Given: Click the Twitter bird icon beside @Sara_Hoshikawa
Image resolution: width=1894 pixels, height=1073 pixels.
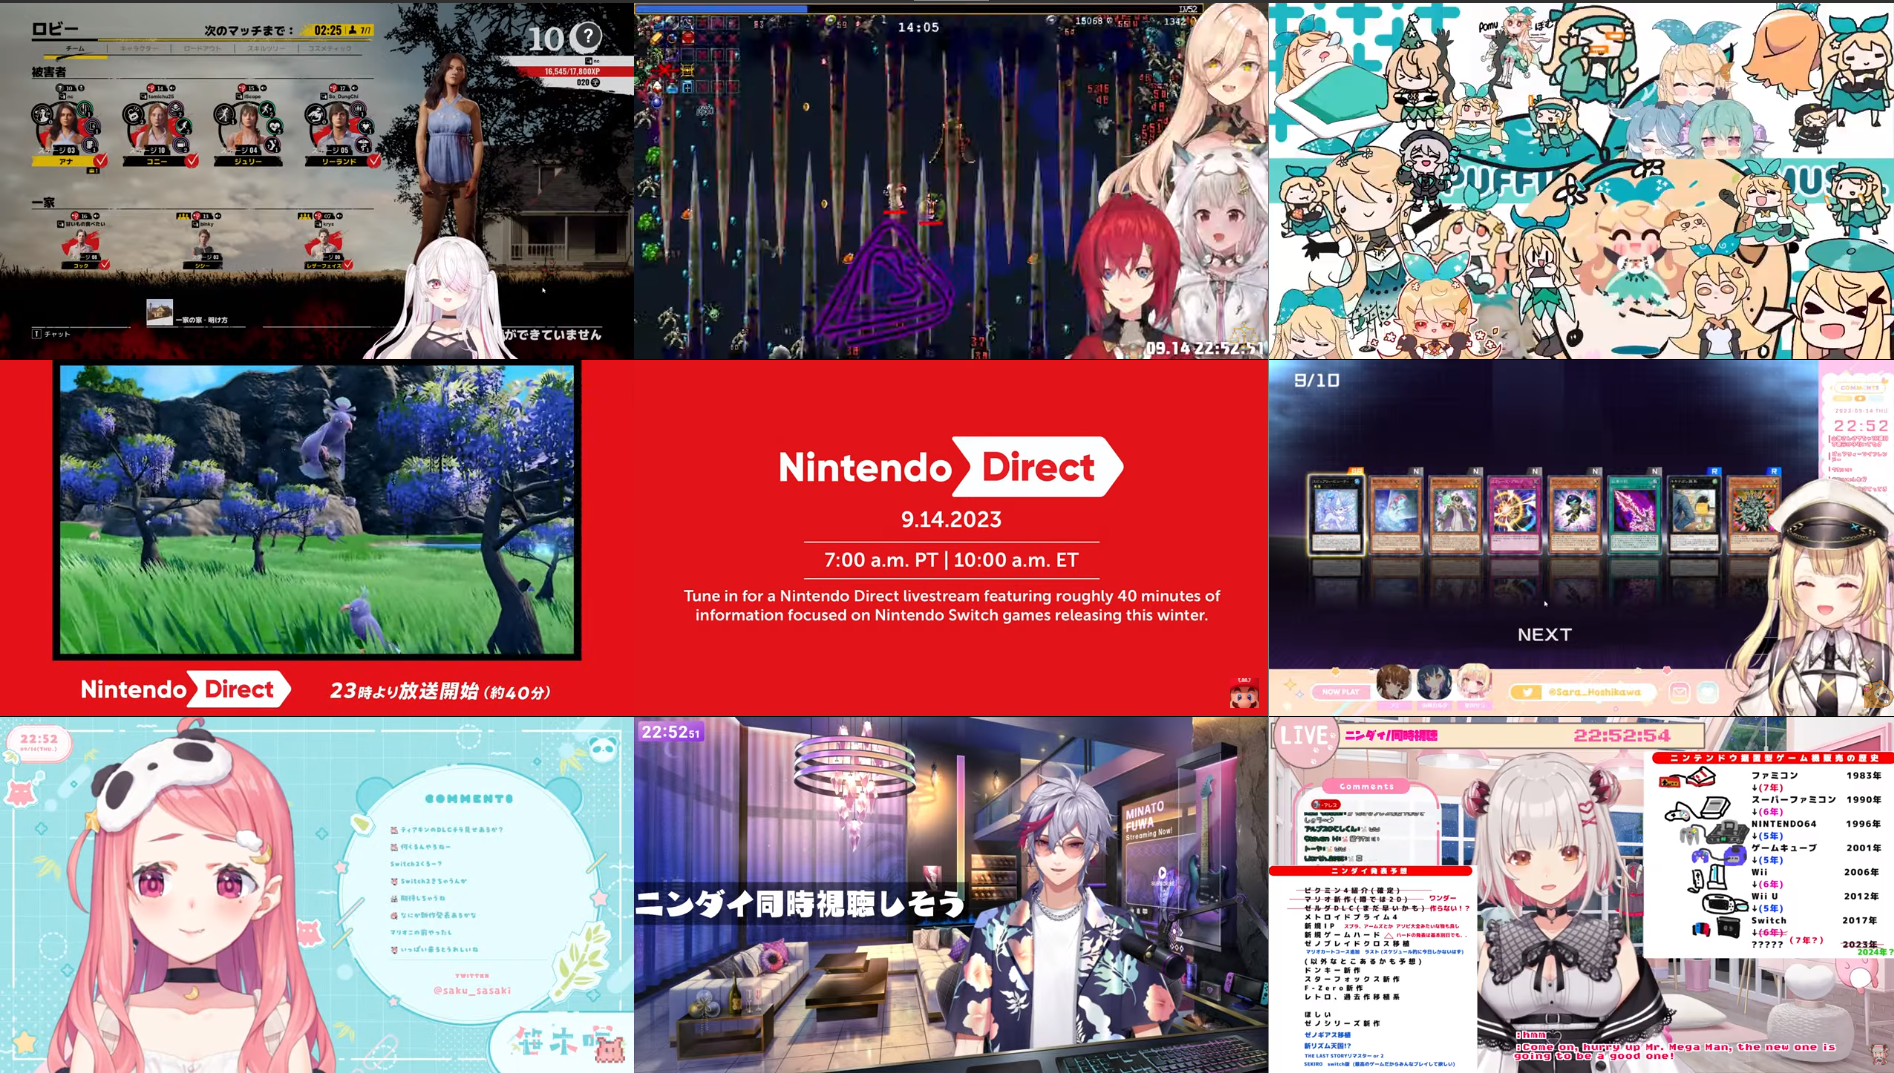Looking at the screenshot, I should [x=1527, y=692].
